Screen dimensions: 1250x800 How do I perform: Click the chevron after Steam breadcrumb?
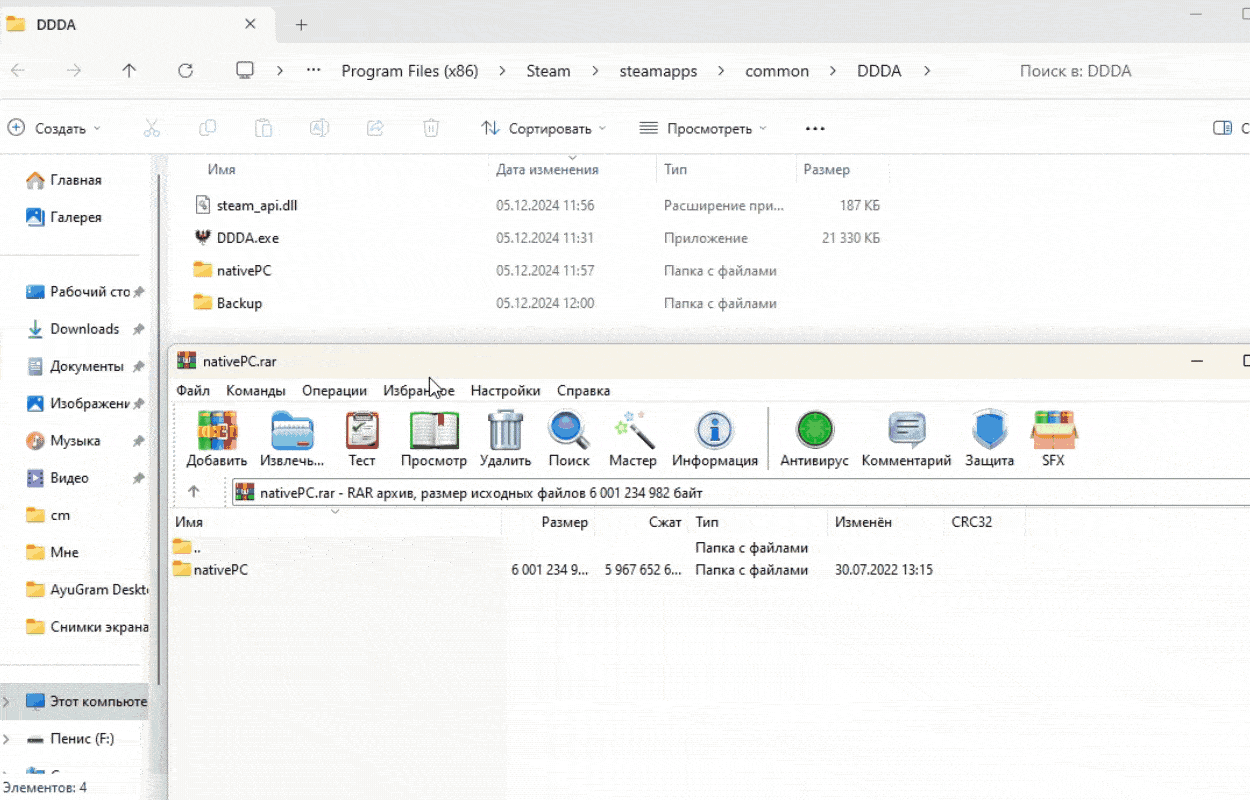[595, 71]
